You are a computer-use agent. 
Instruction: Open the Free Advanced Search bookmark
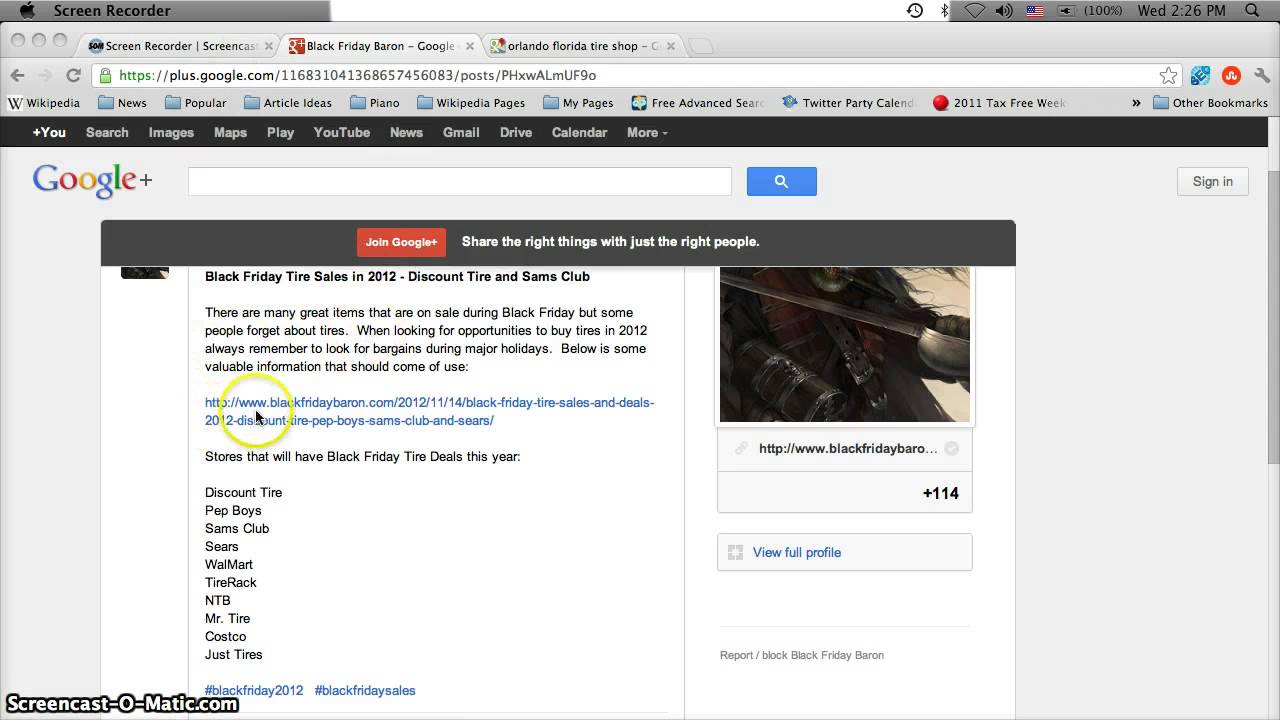point(698,103)
